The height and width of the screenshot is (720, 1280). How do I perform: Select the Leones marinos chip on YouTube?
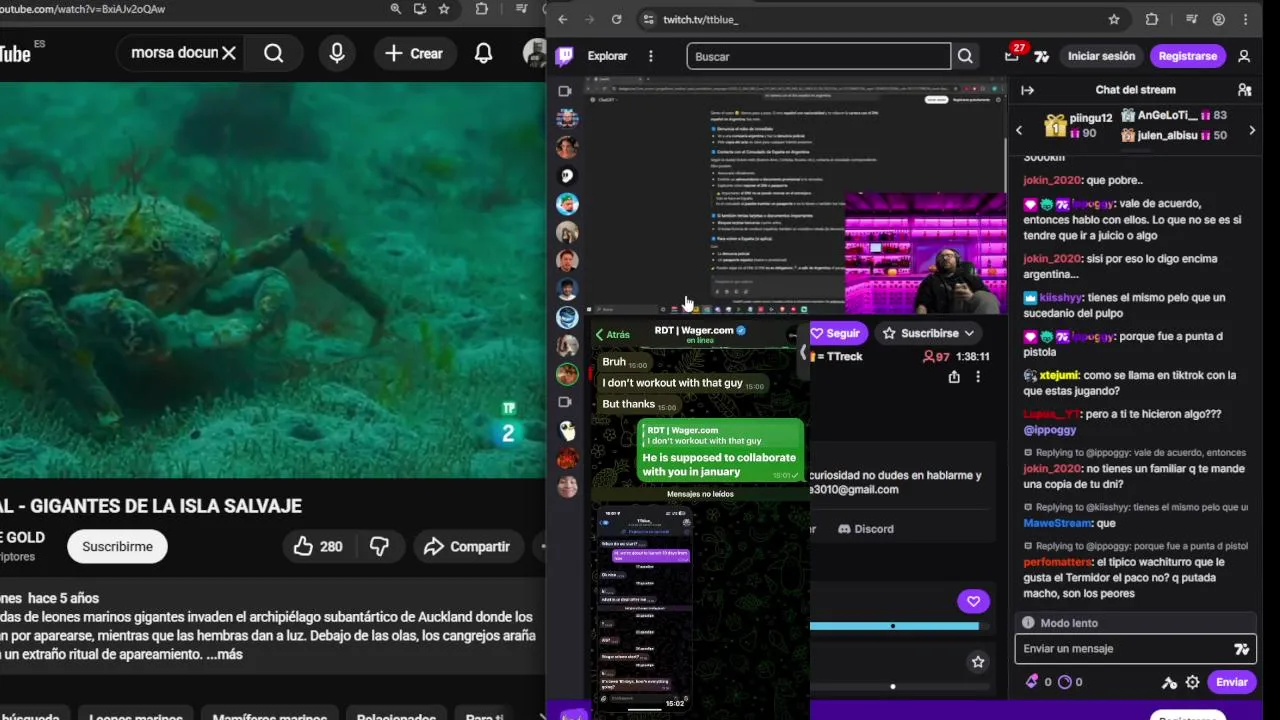point(136,715)
